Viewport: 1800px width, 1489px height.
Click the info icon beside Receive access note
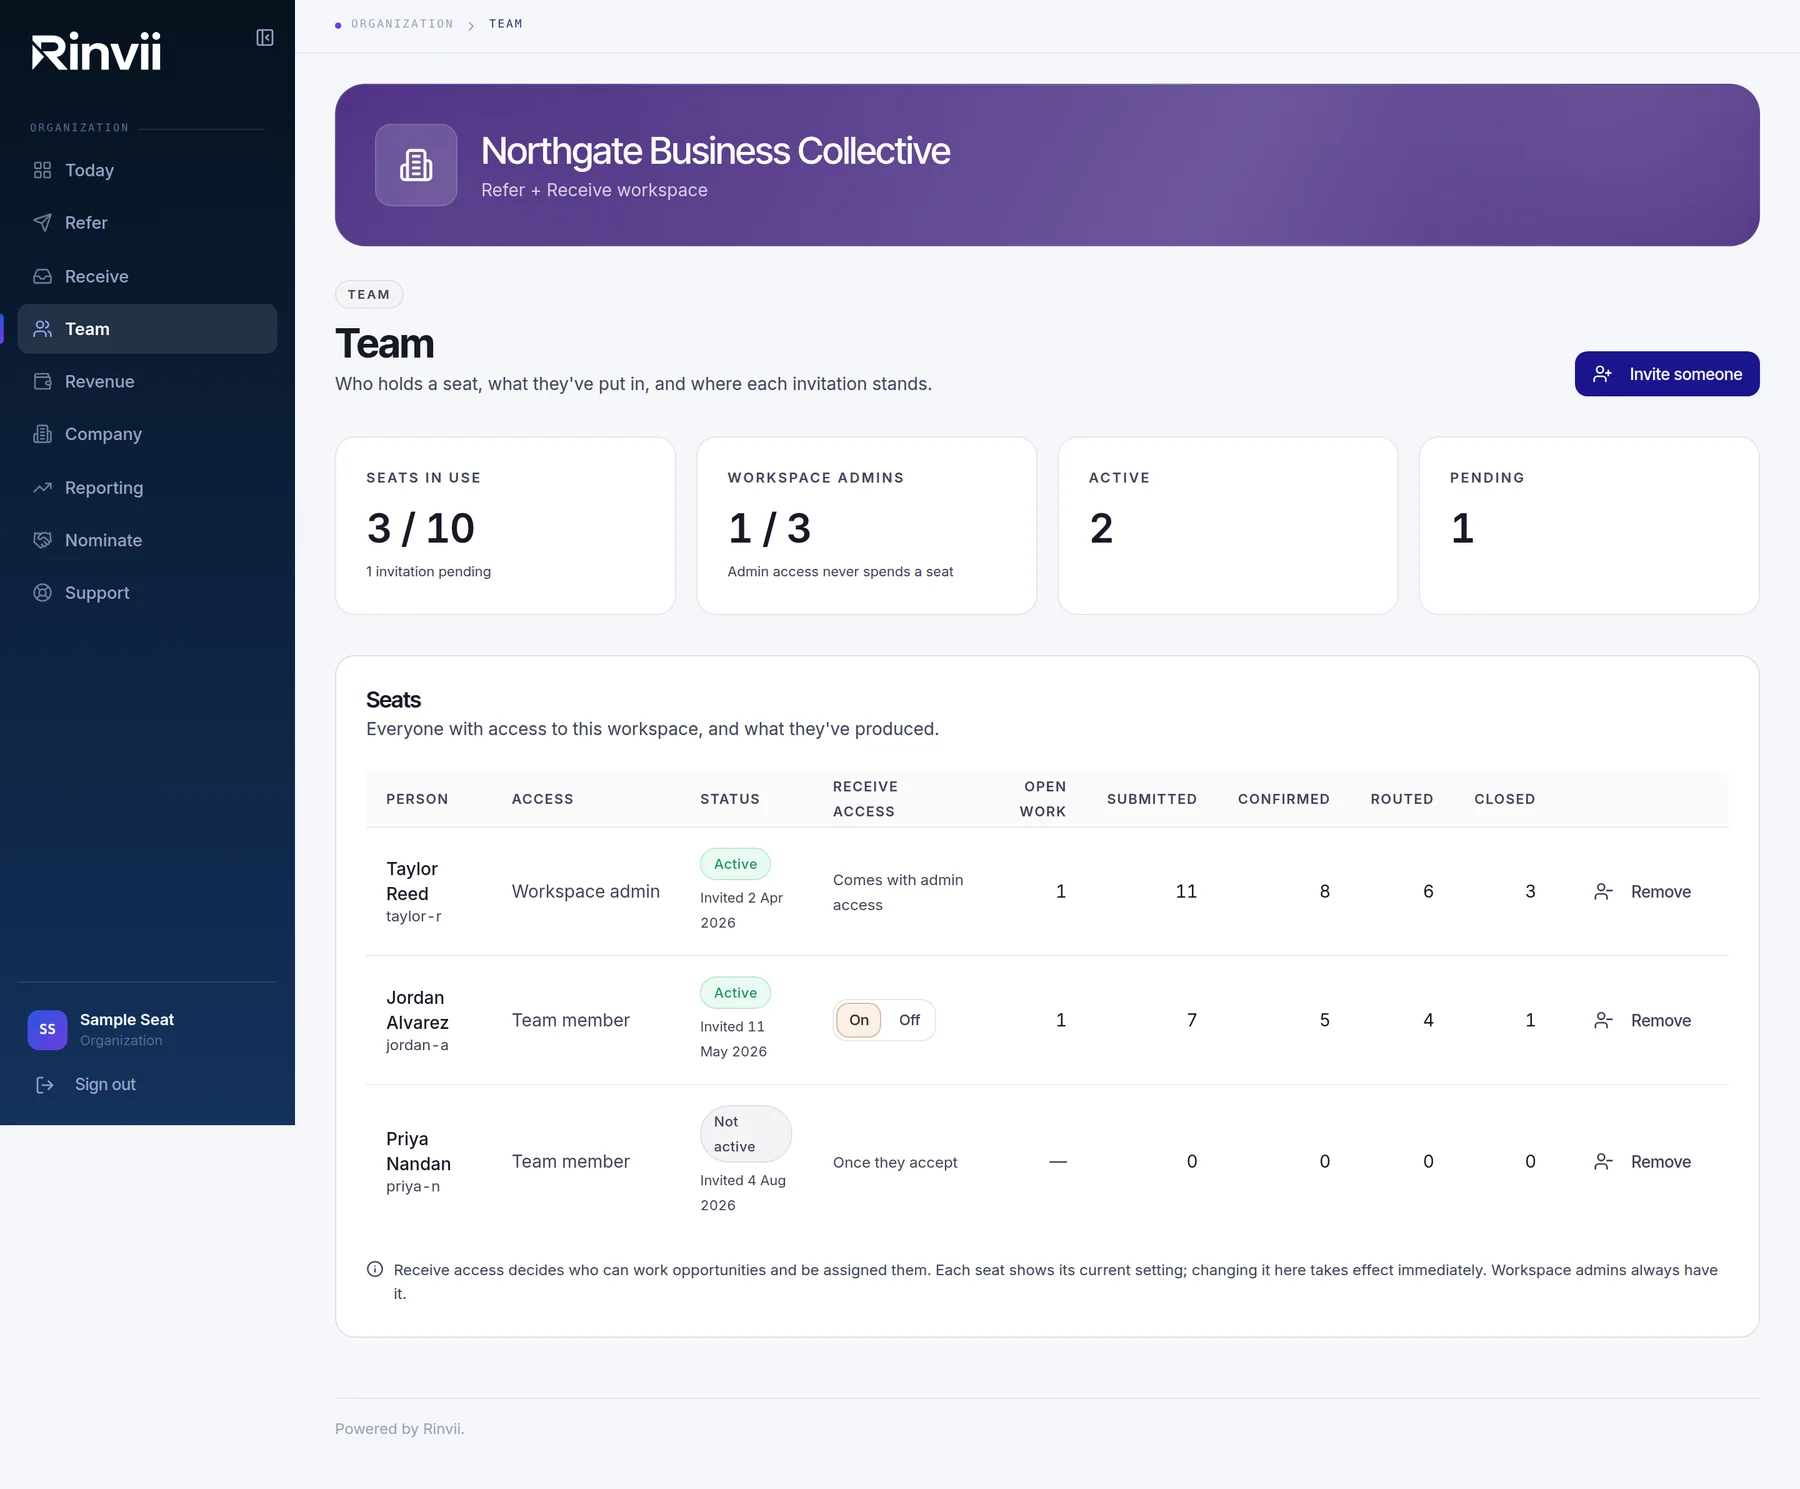(375, 1270)
